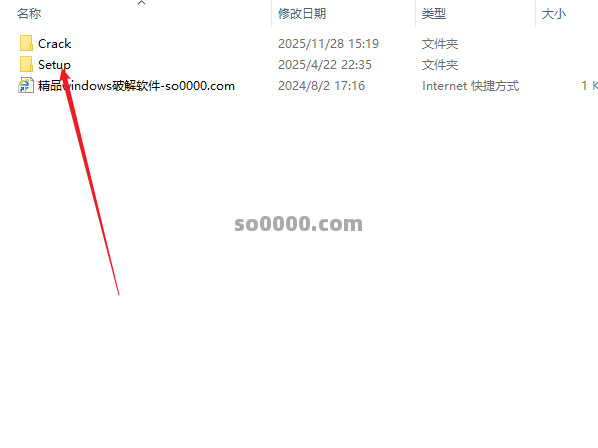Select the Setup folder icon

[x=26, y=64]
